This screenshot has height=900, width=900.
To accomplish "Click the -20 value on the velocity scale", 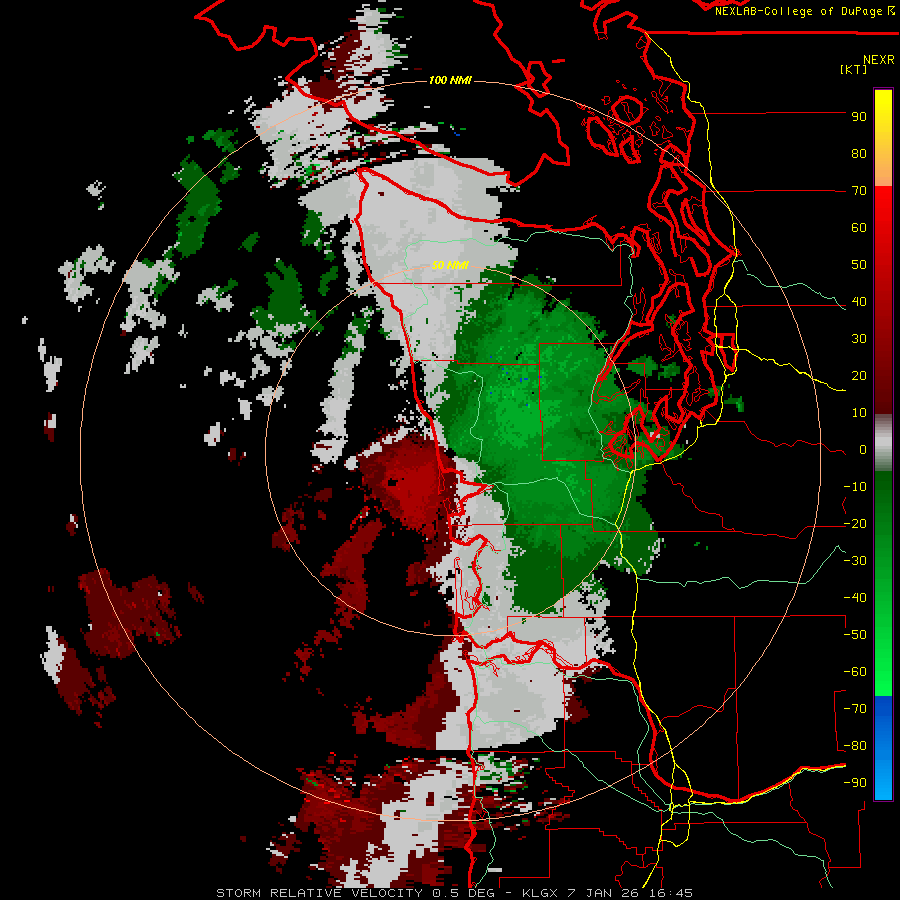I will [x=855, y=524].
